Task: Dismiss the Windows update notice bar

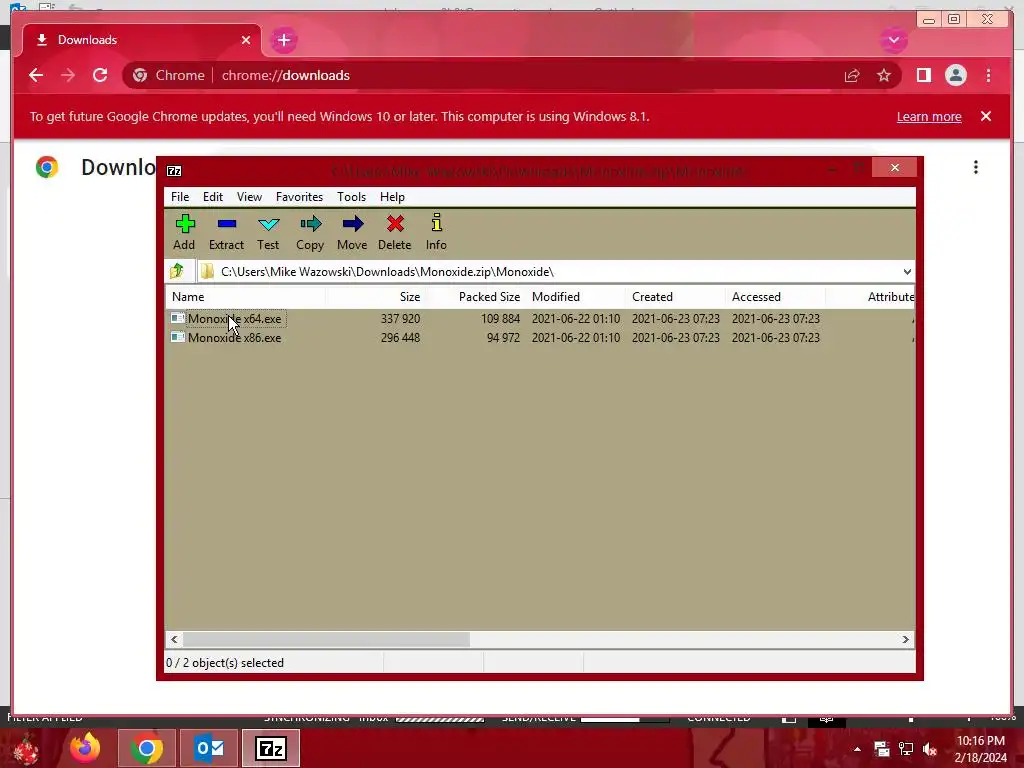Action: point(986,116)
